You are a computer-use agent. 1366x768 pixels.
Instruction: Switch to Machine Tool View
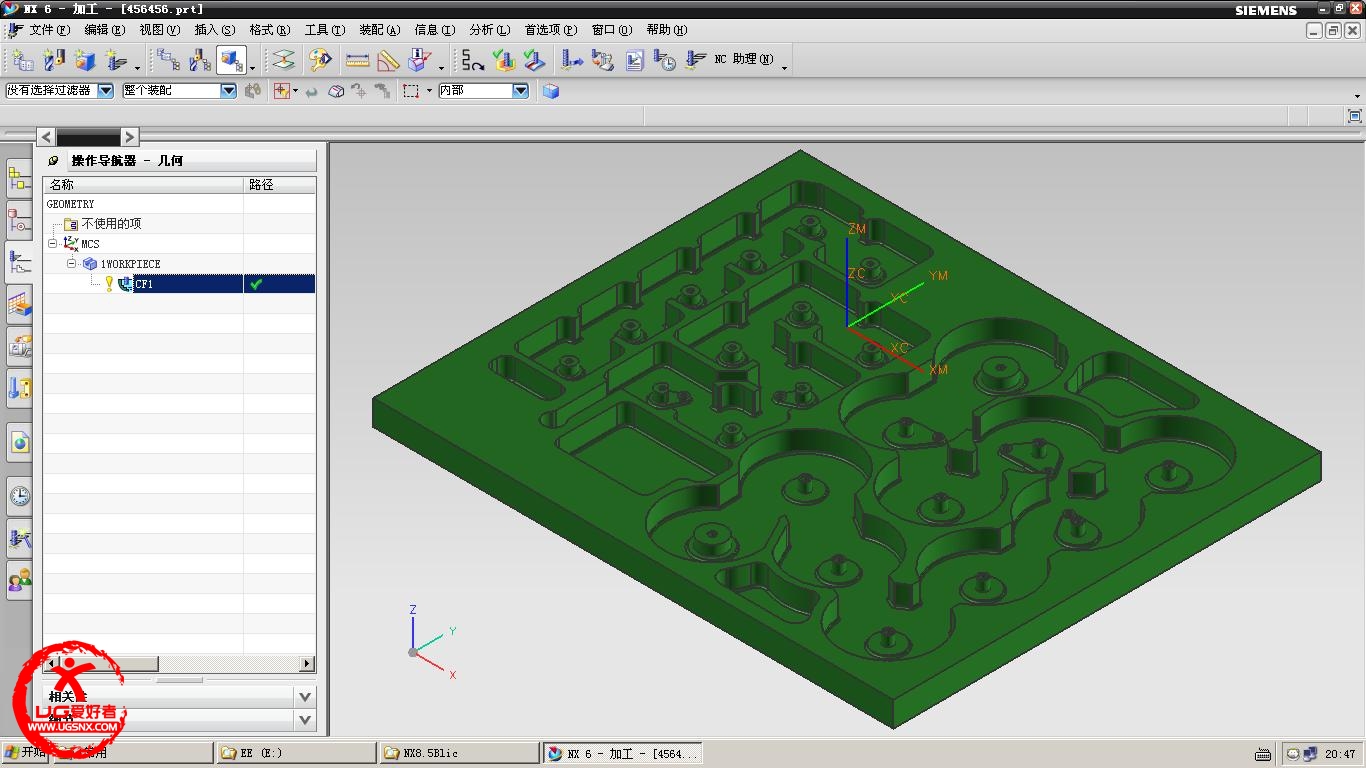(200, 61)
